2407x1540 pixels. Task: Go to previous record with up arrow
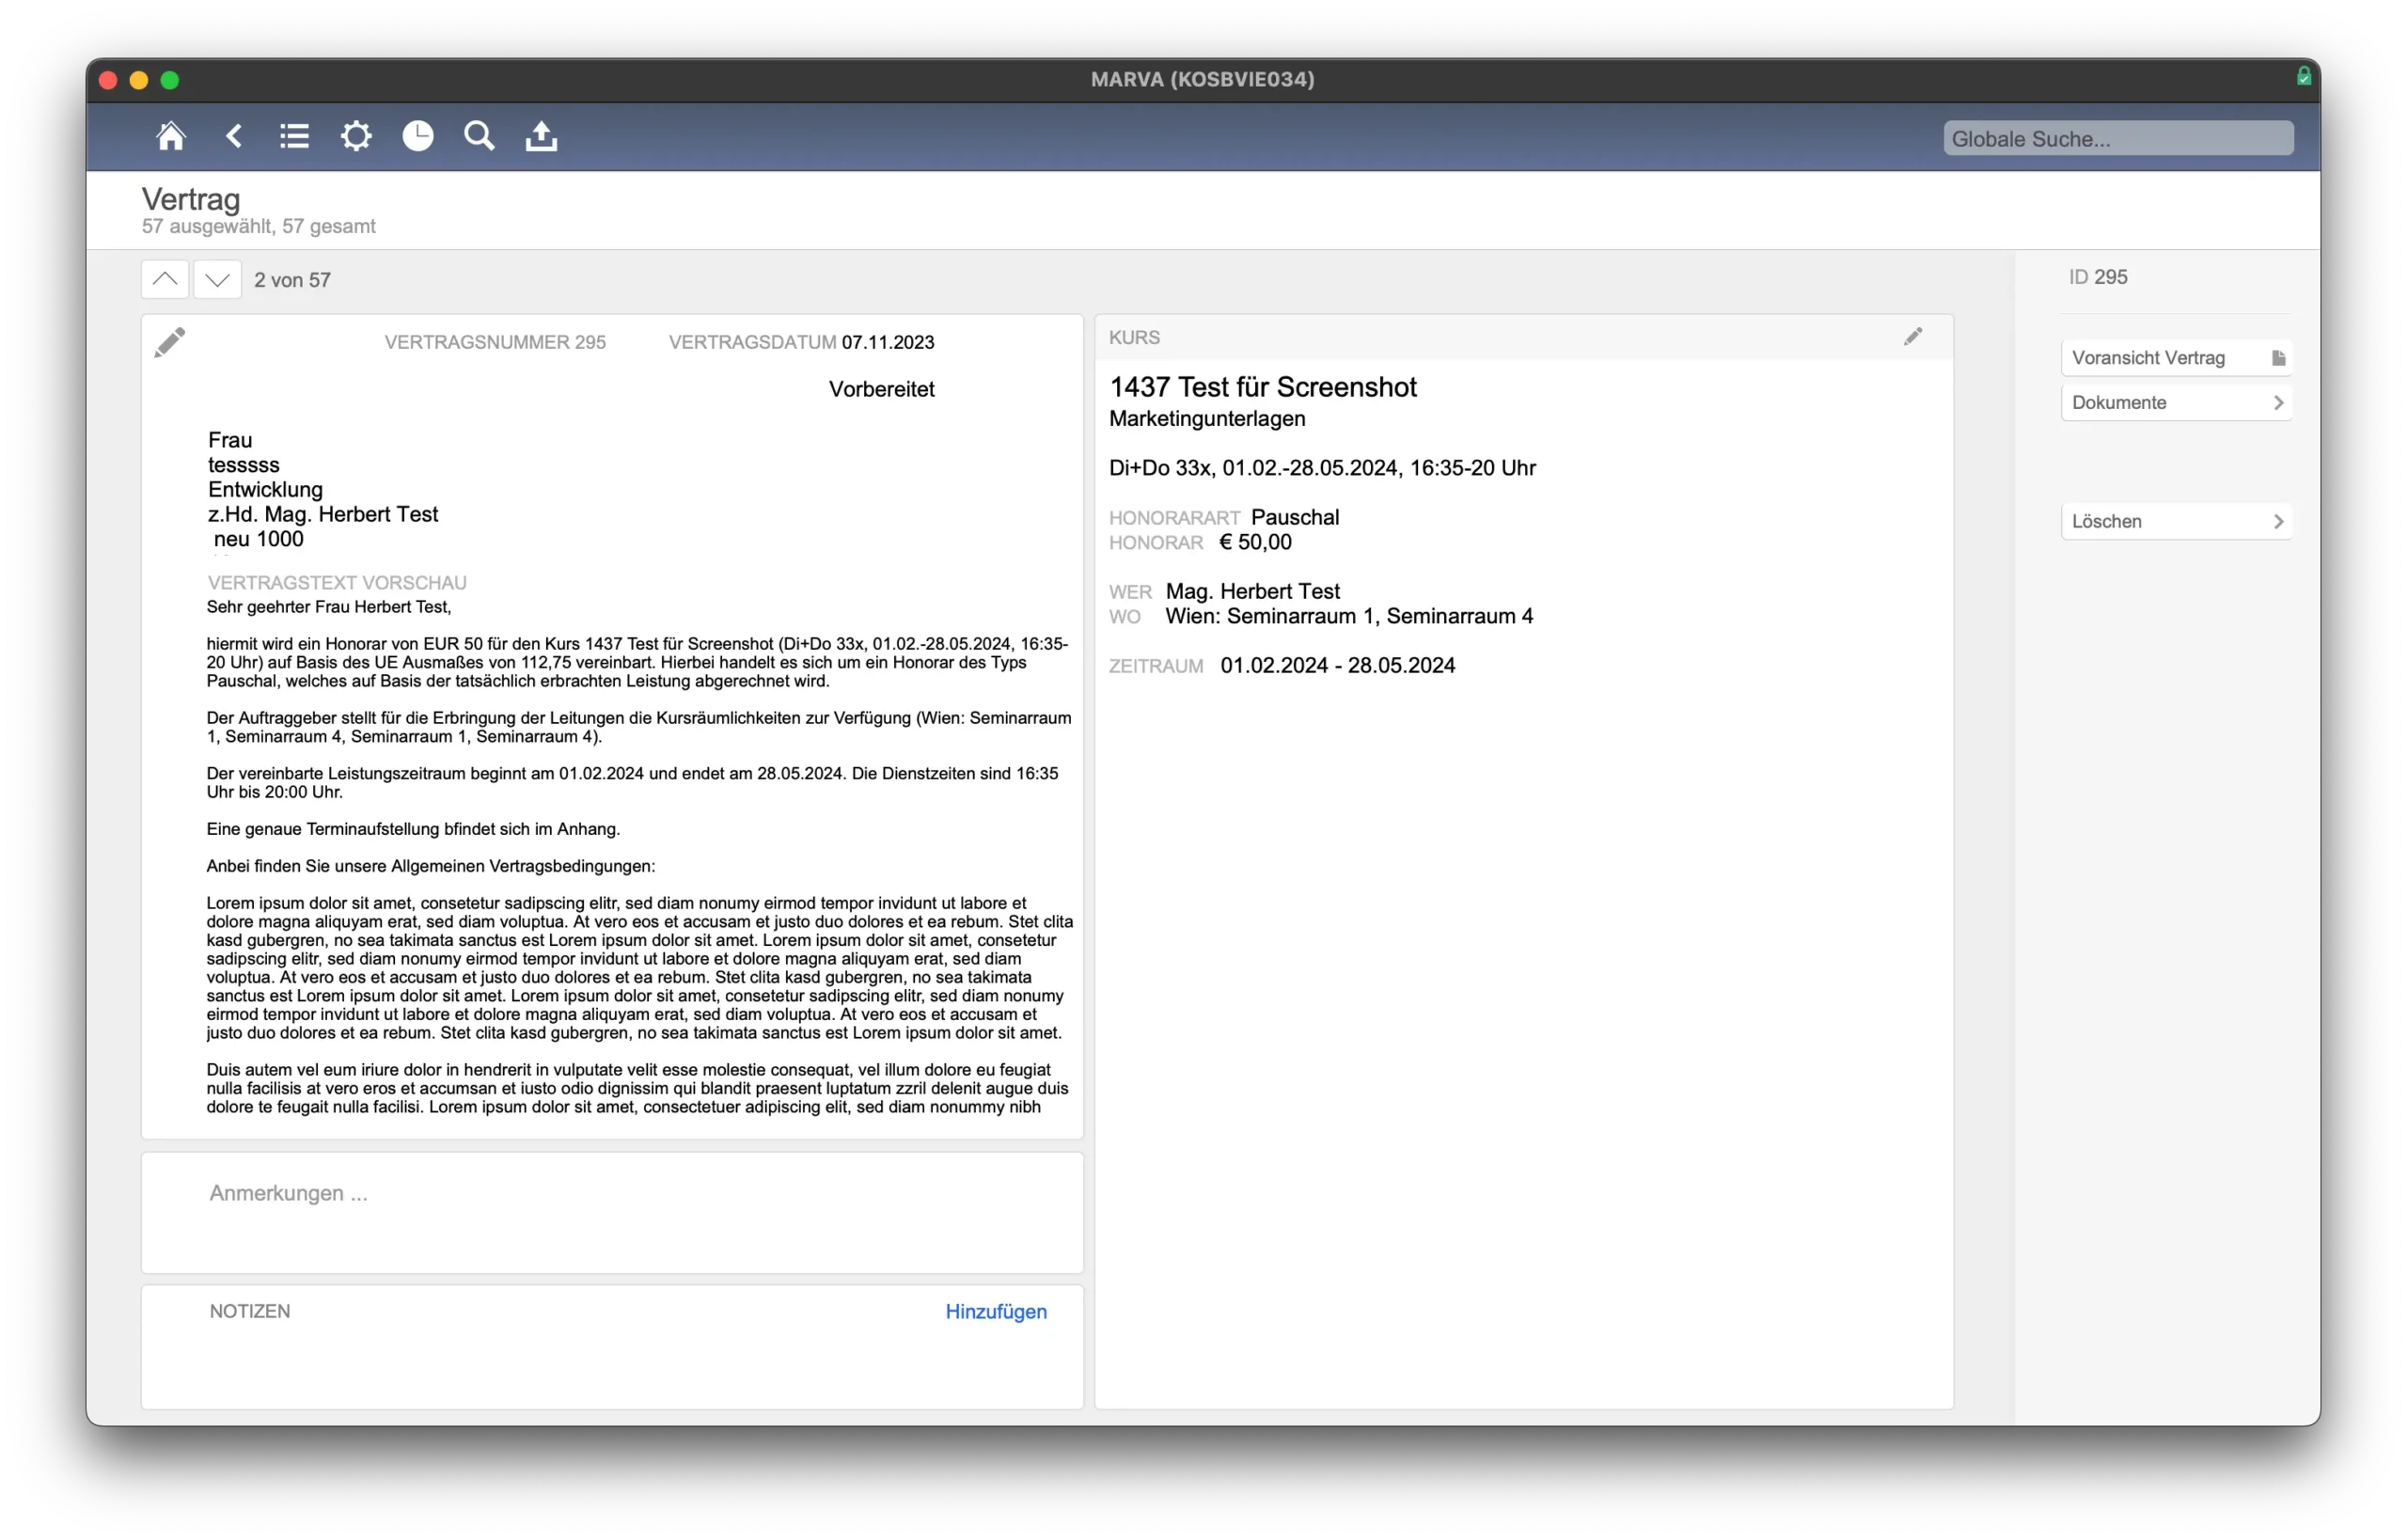click(165, 280)
